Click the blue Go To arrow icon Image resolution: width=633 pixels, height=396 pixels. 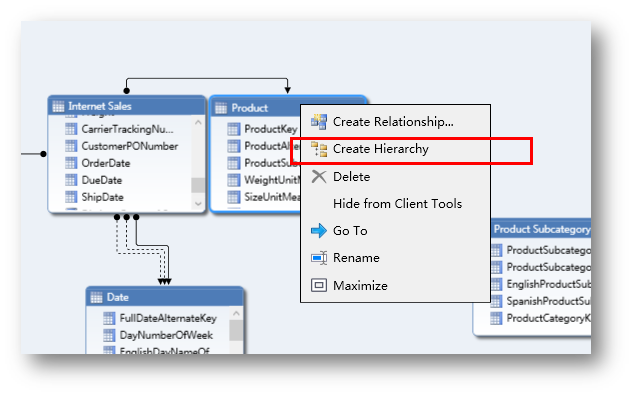(x=319, y=230)
